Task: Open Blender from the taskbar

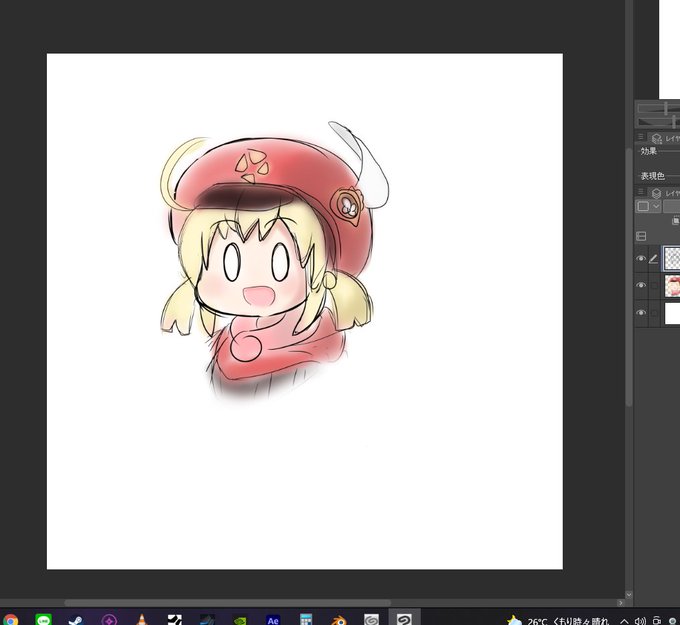Action: [339, 621]
